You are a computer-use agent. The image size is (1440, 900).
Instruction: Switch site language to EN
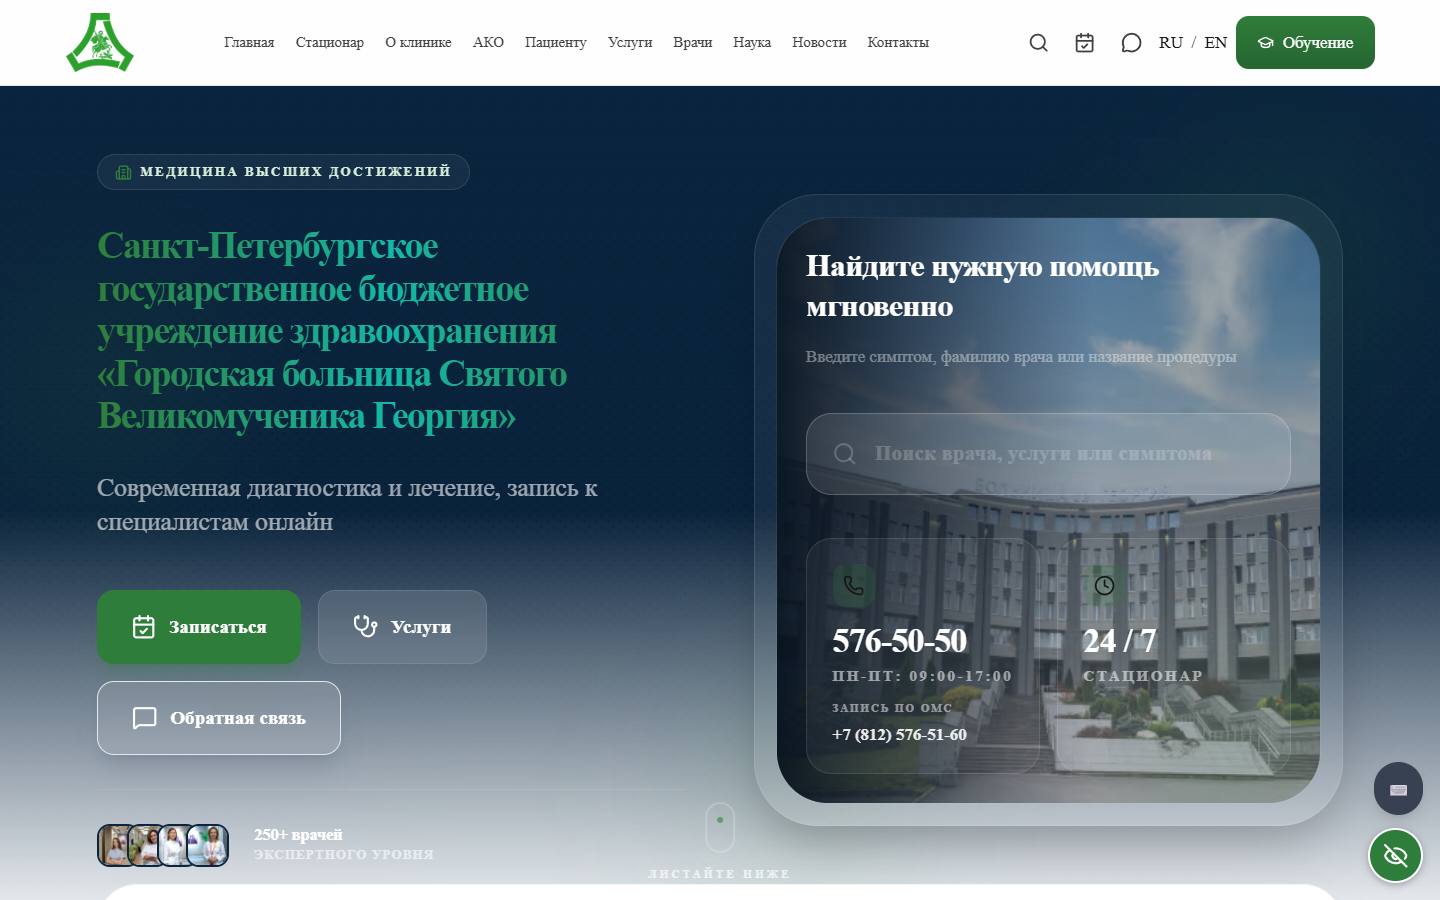click(x=1215, y=43)
